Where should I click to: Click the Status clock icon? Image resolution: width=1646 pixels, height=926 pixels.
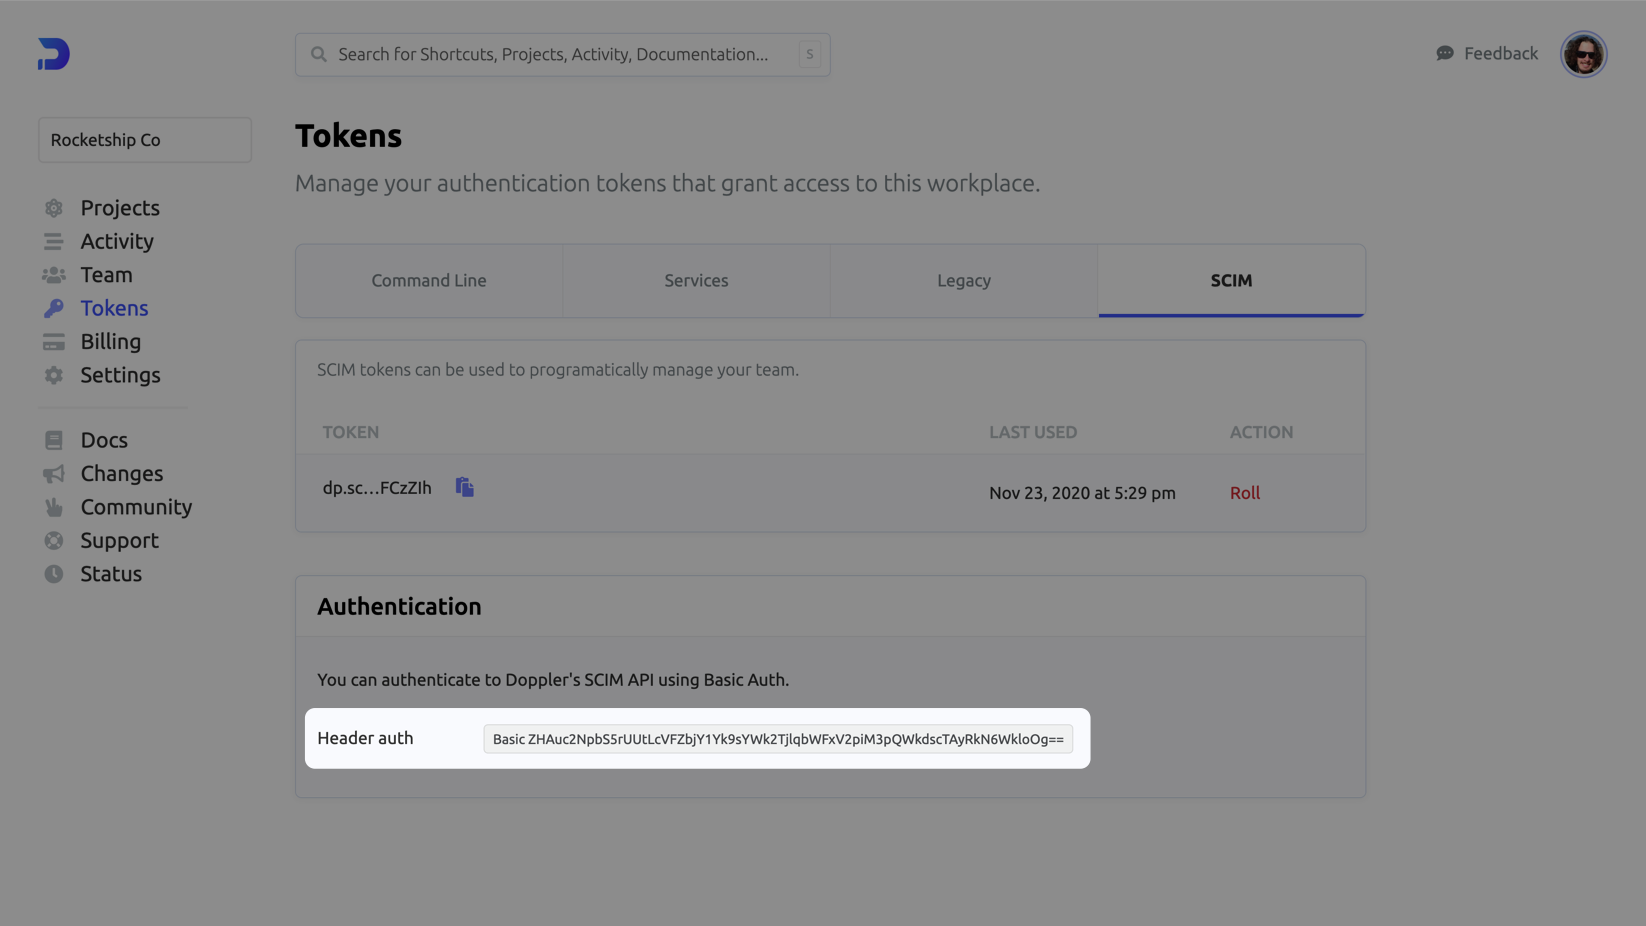[54, 574]
